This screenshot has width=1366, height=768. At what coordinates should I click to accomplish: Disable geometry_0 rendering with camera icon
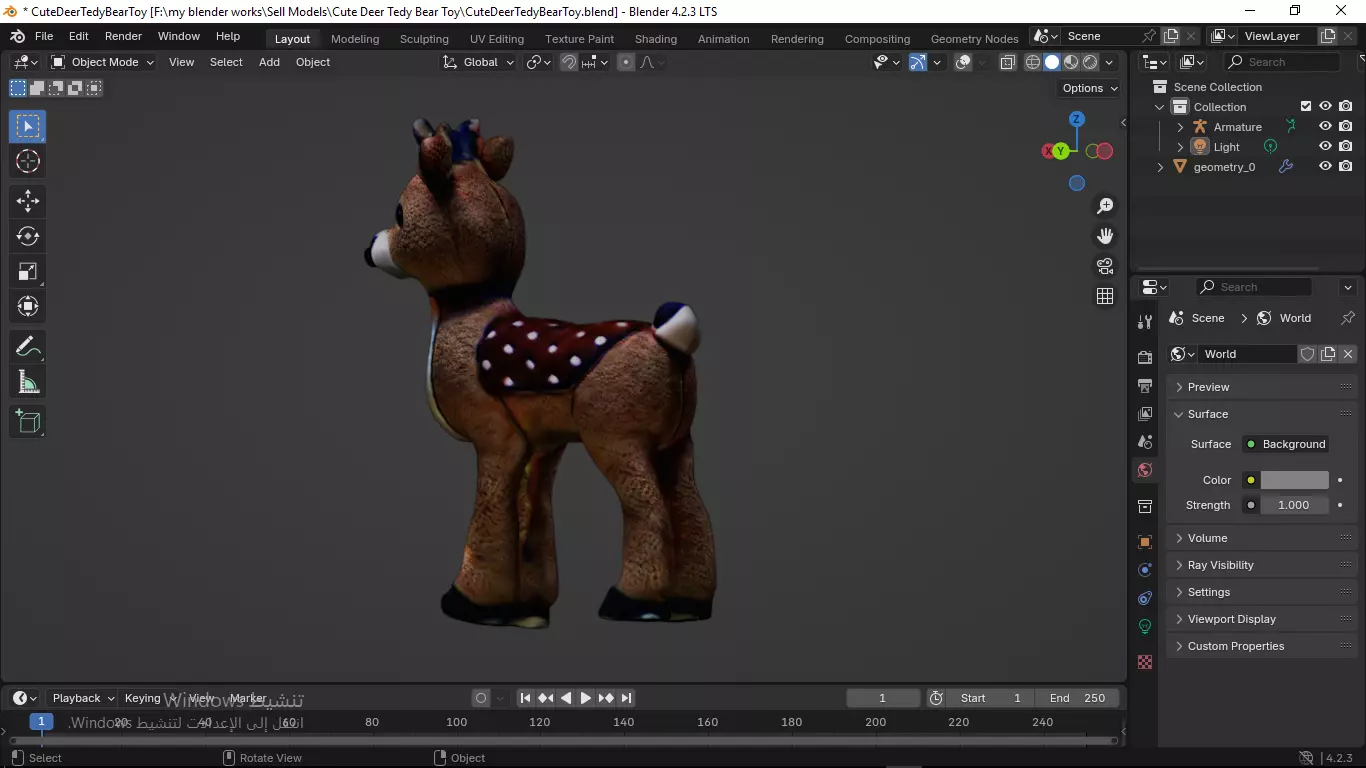(1346, 166)
